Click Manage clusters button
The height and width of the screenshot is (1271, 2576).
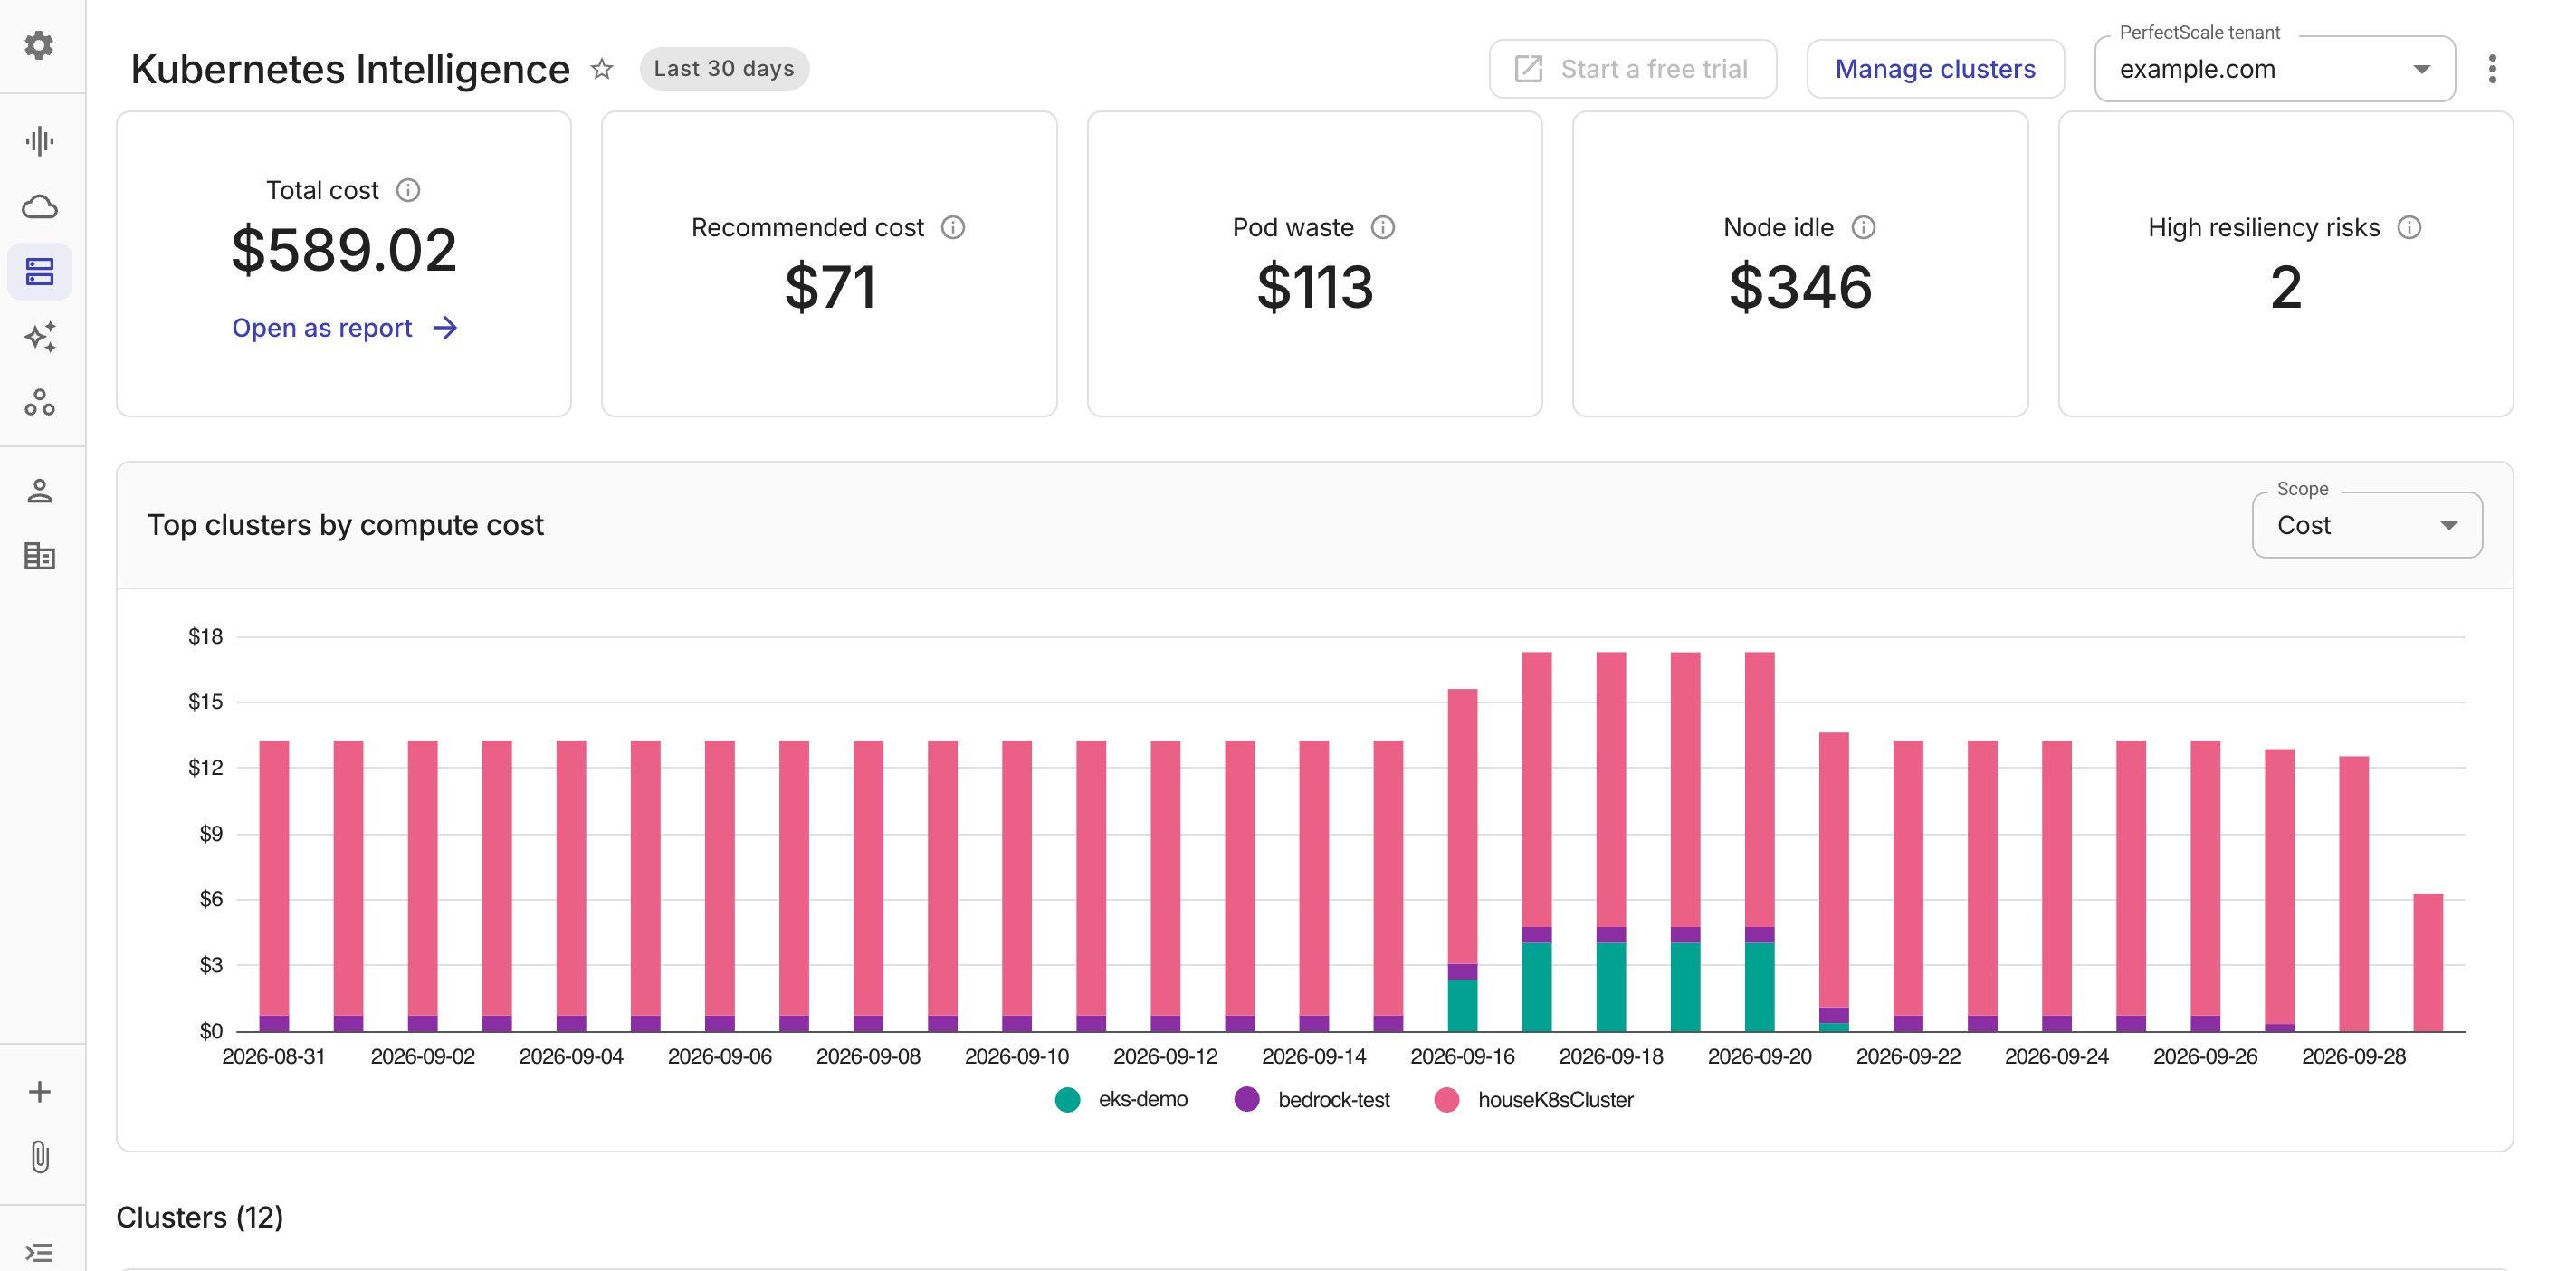[x=1934, y=69]
